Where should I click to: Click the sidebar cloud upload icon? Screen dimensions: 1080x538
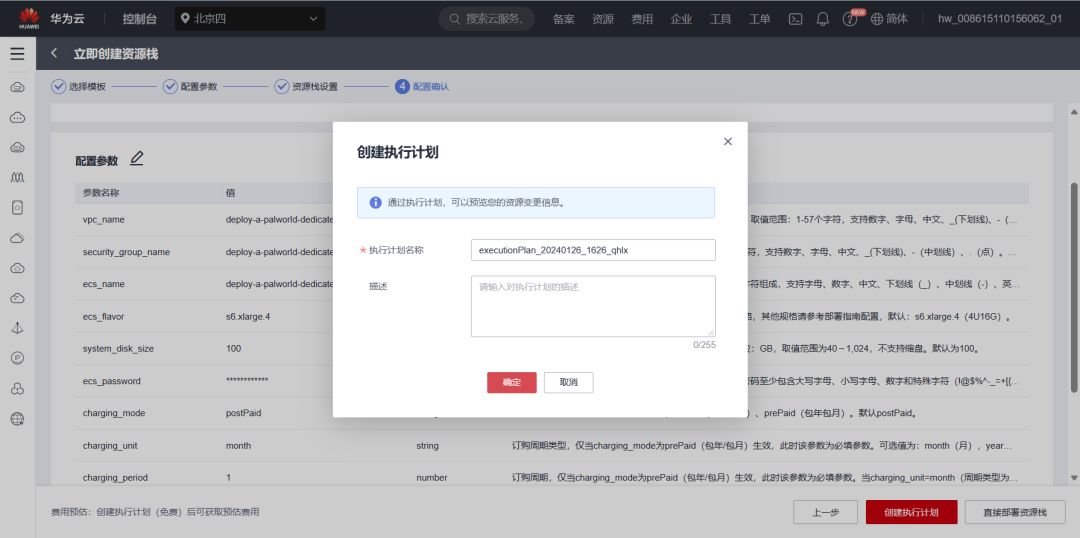tap(17, 268)
